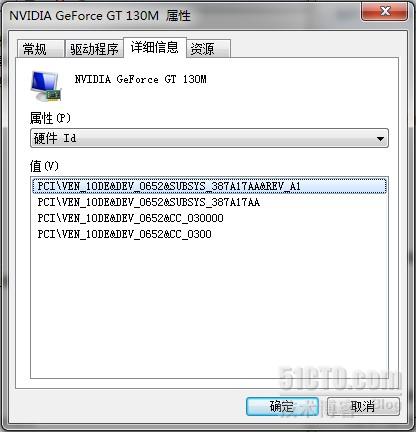Click the dialog title bar text
This screenshot has height=432, width=416.
coord(100,15)
